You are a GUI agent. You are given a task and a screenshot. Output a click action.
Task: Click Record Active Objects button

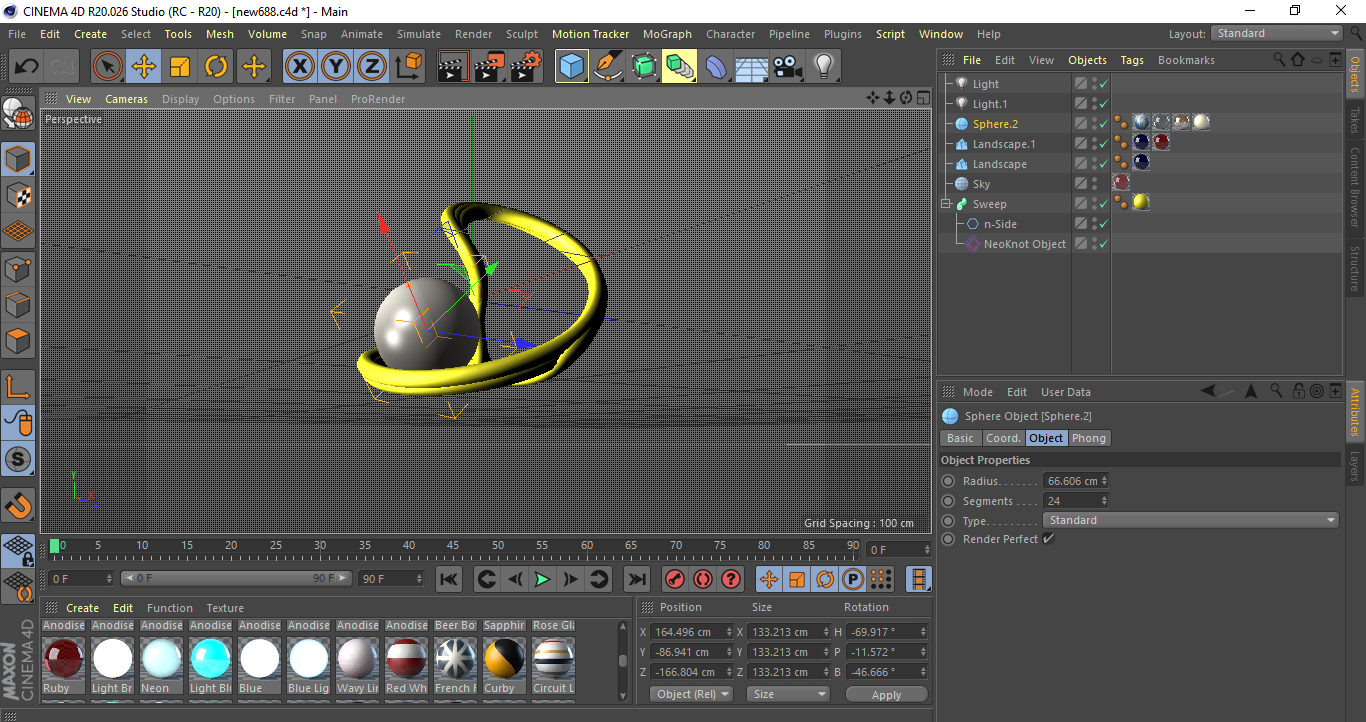coord(675,579)
